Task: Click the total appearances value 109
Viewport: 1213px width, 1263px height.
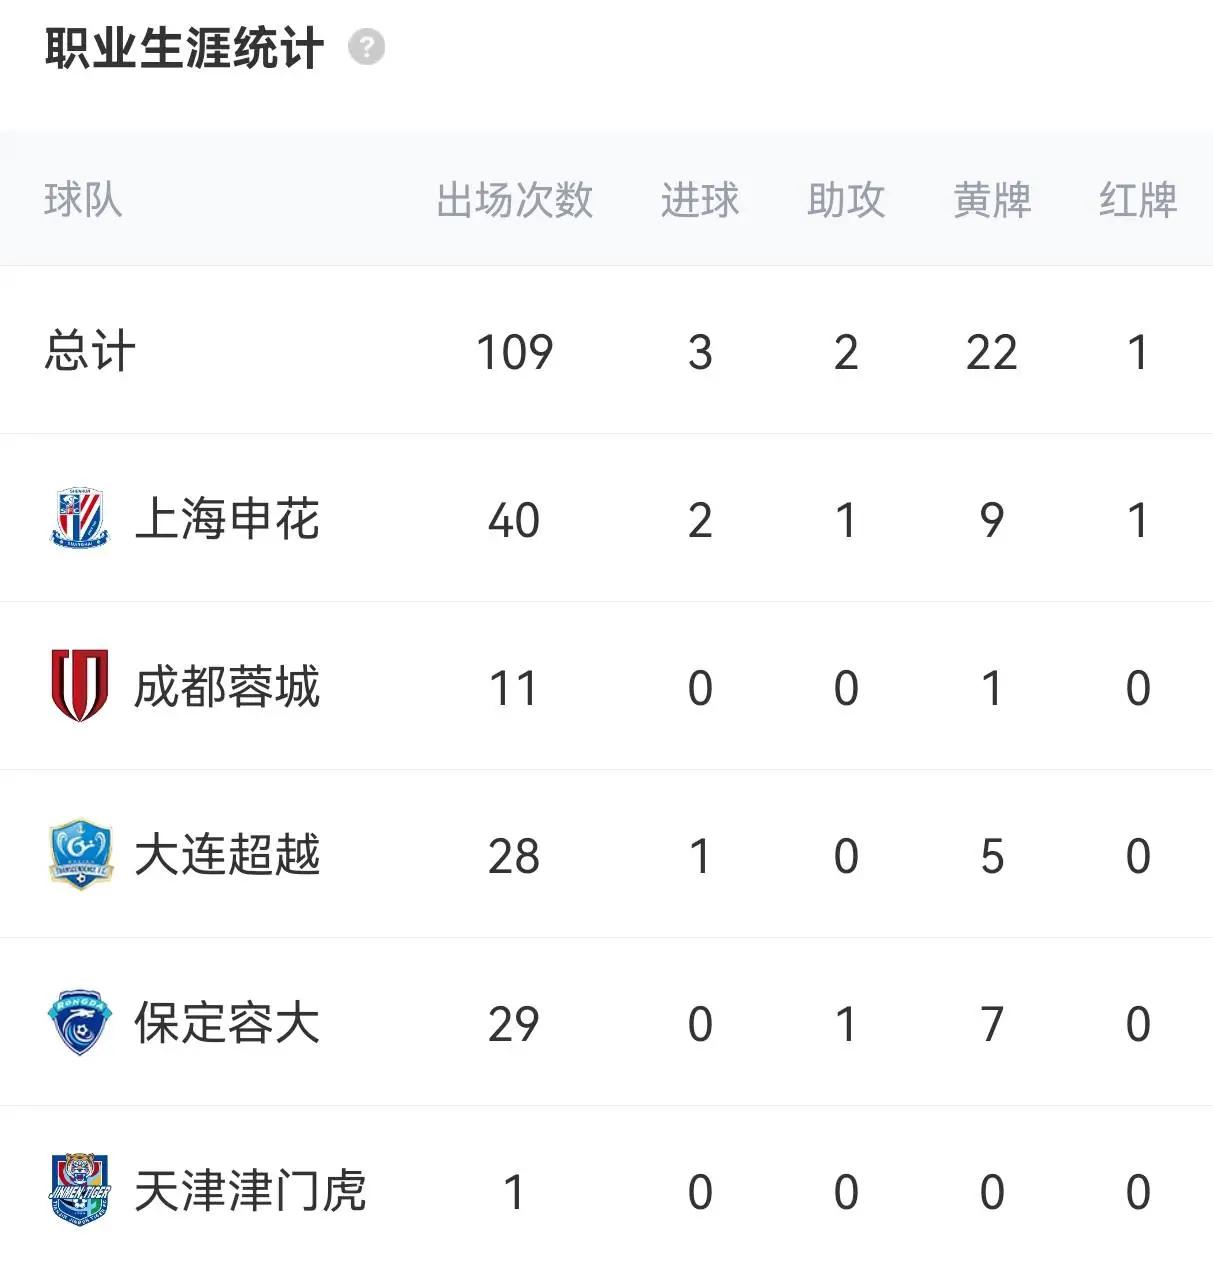Action: [x=514, y=352]
